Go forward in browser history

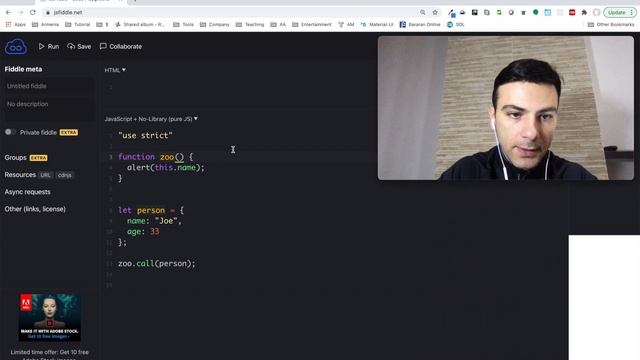tap(21, 13)
